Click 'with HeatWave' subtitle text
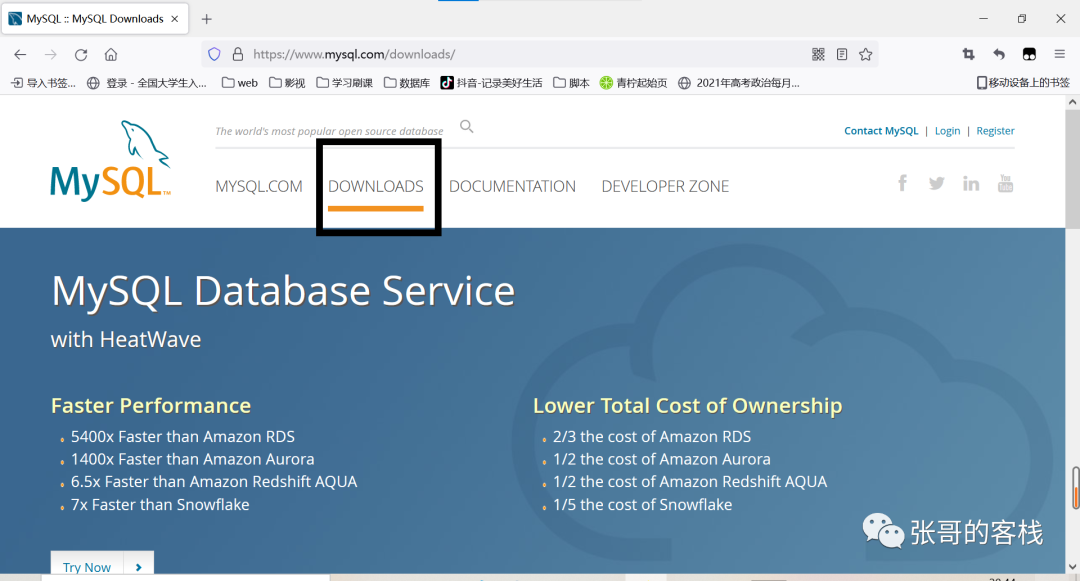The image size is (1080, 581). point(126,339)
